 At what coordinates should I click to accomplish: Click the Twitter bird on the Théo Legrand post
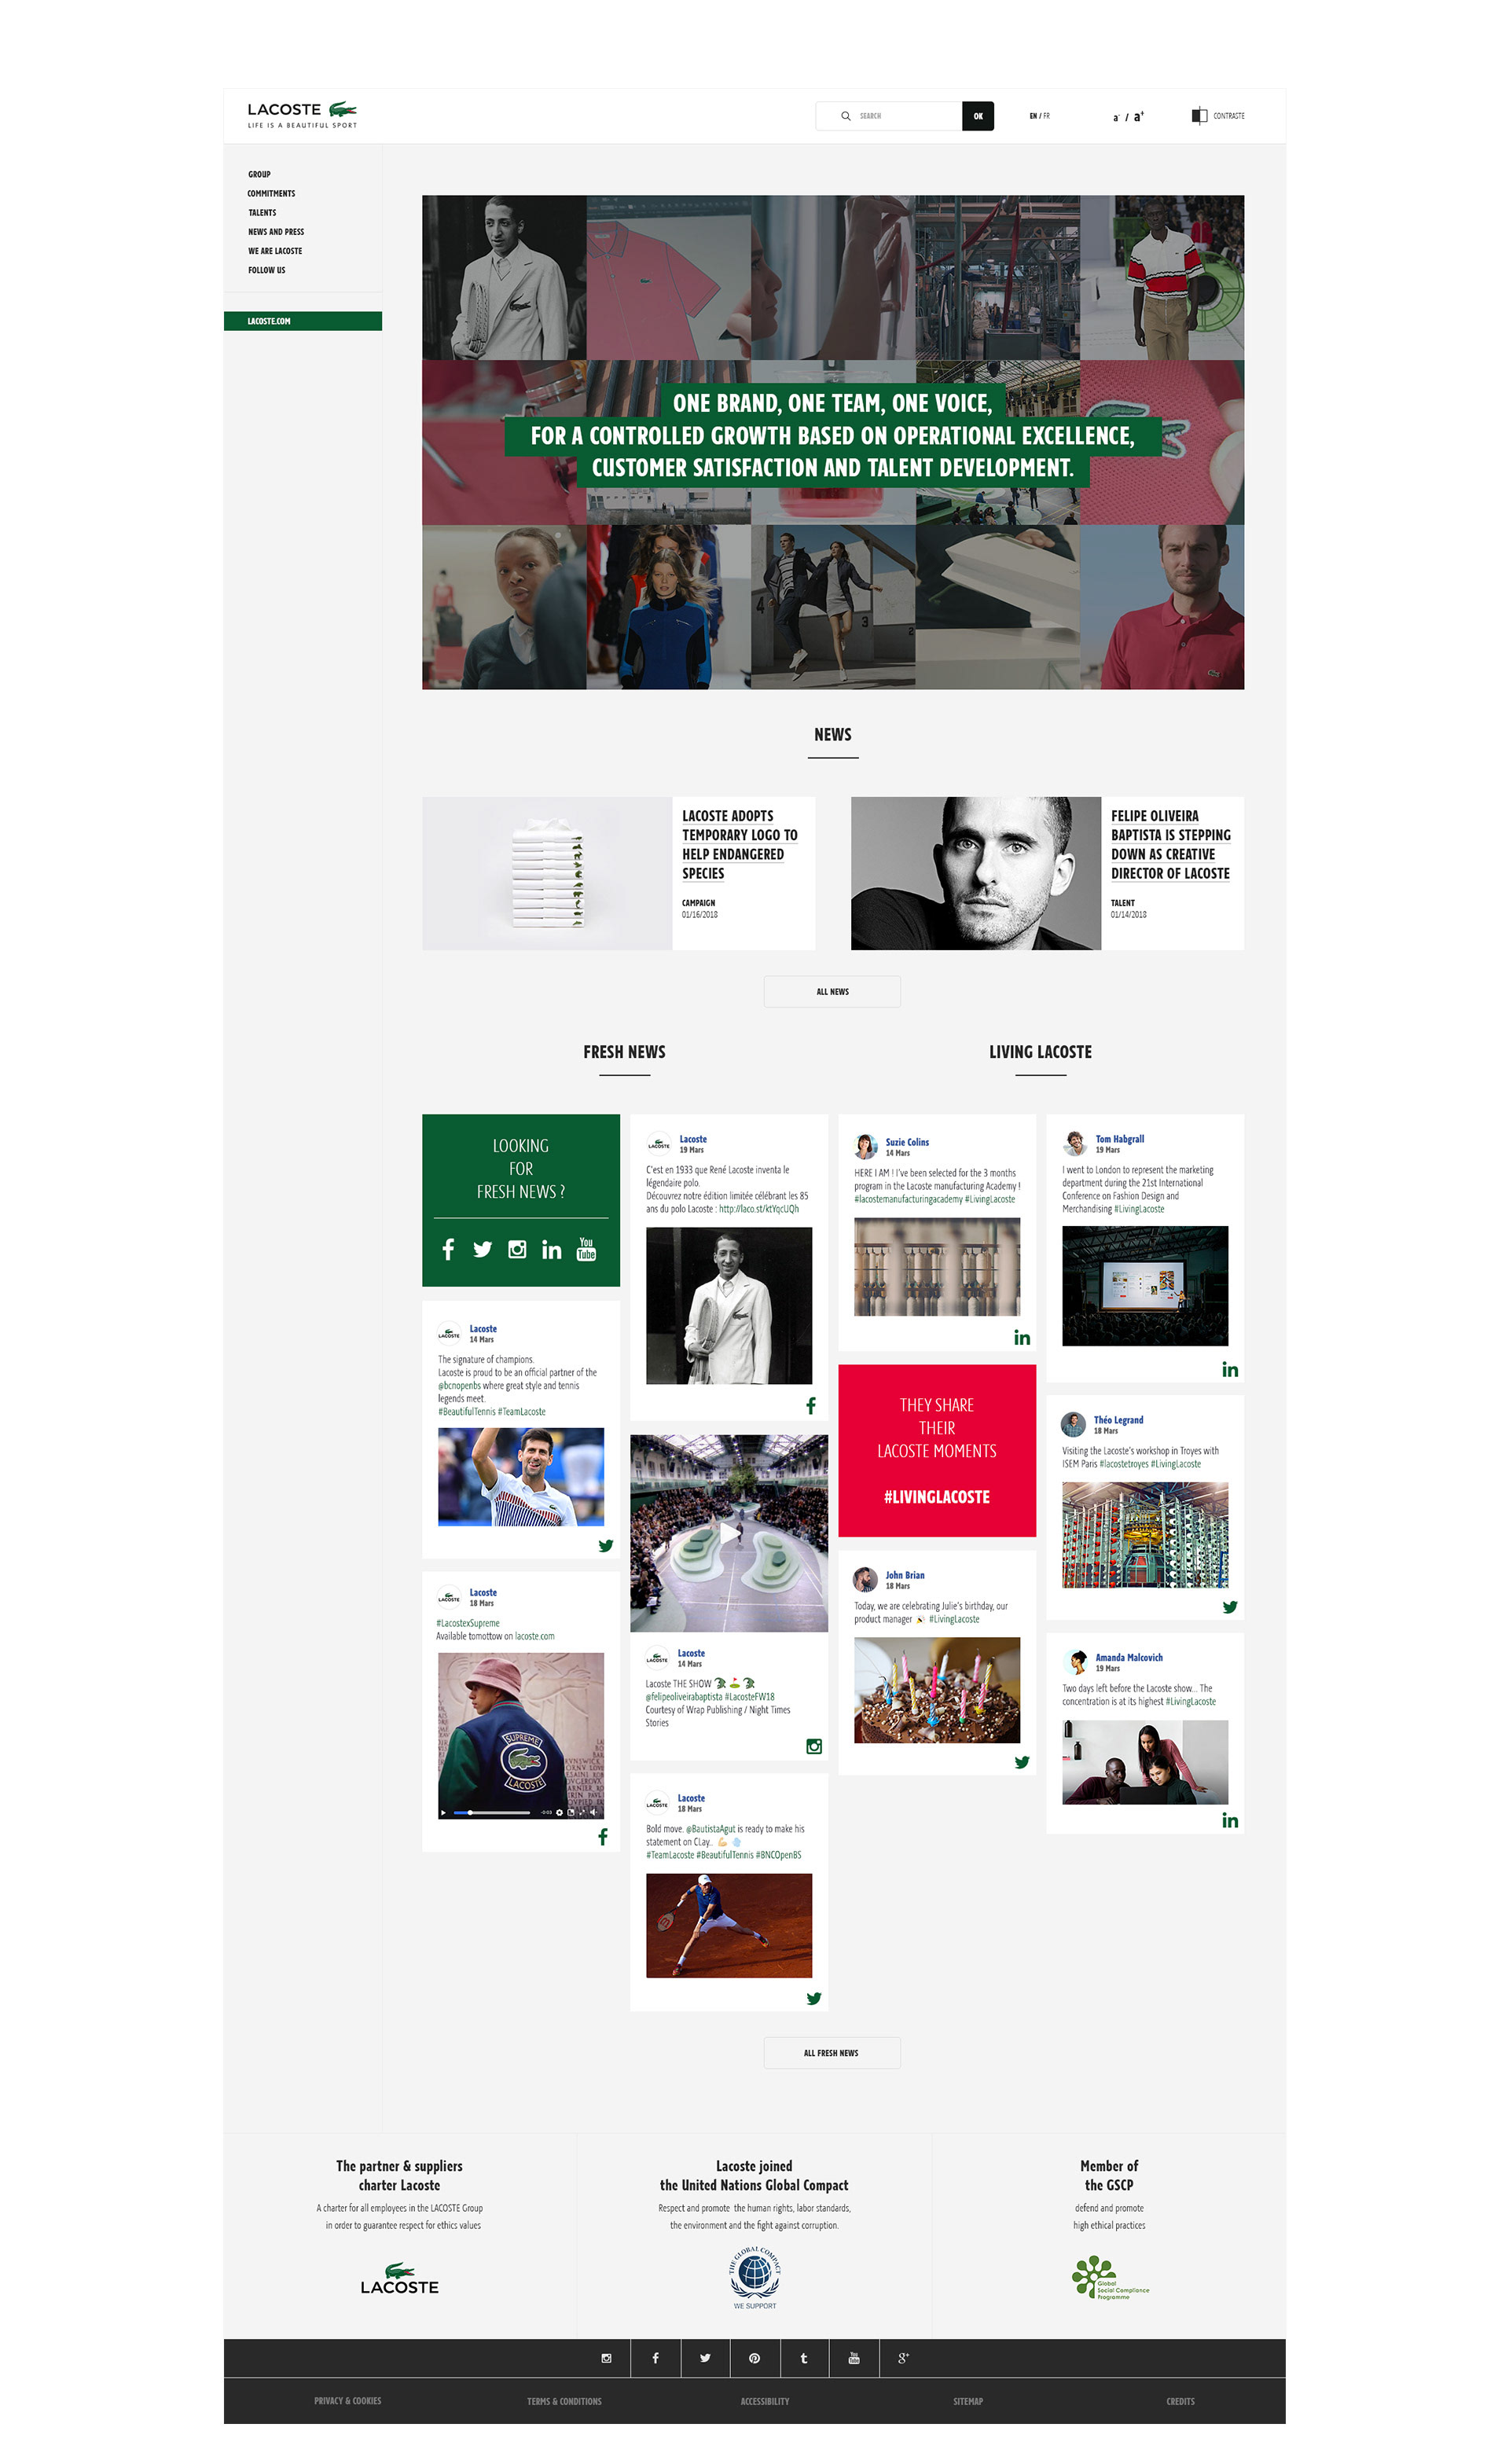point(1229,1607)
